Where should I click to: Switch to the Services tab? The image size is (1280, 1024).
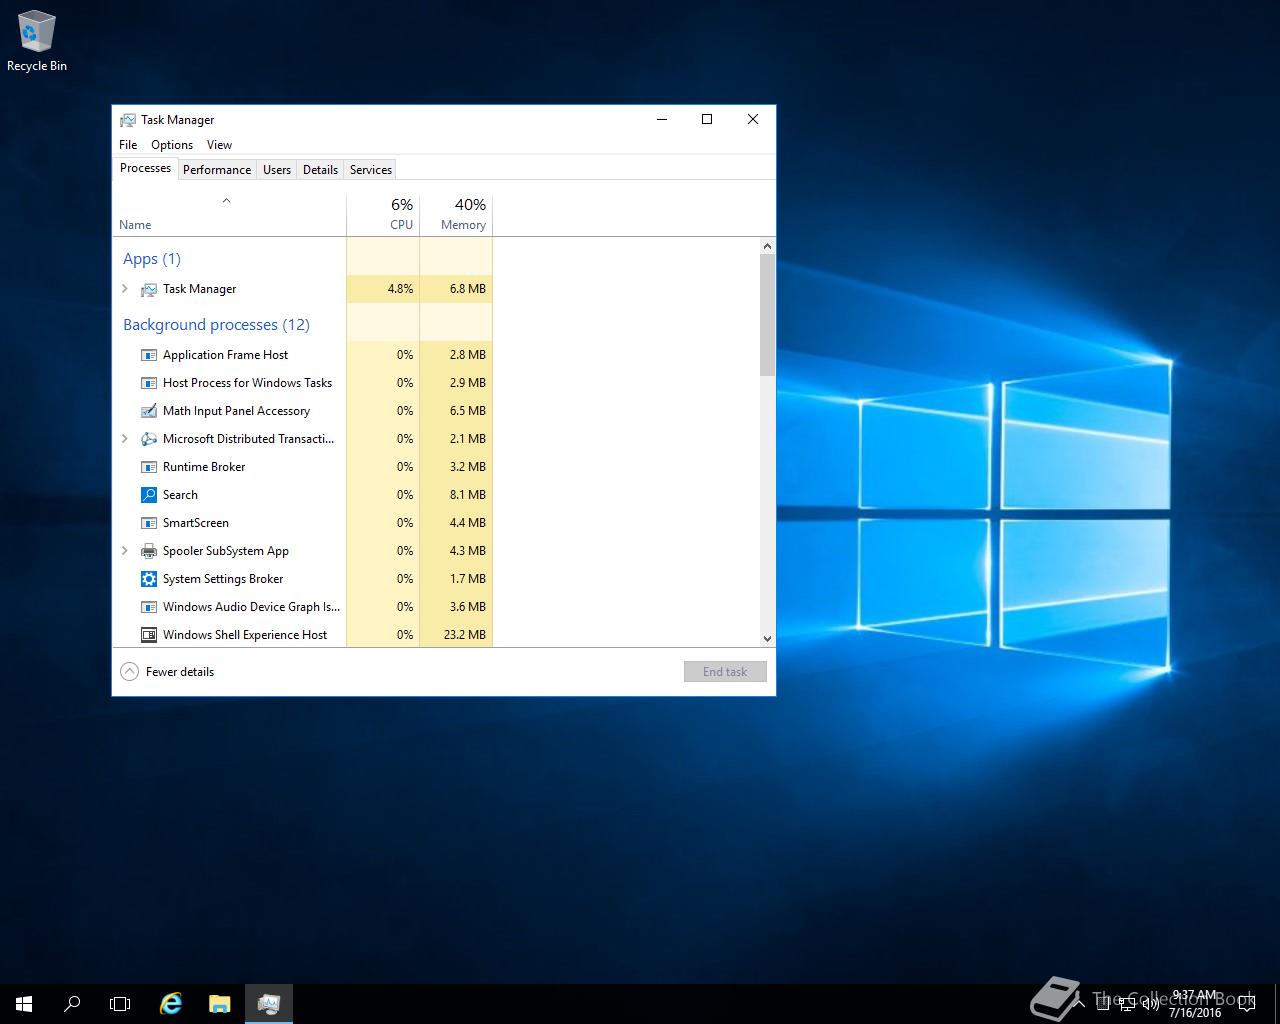pyautogui.click(x=371, y=170)
